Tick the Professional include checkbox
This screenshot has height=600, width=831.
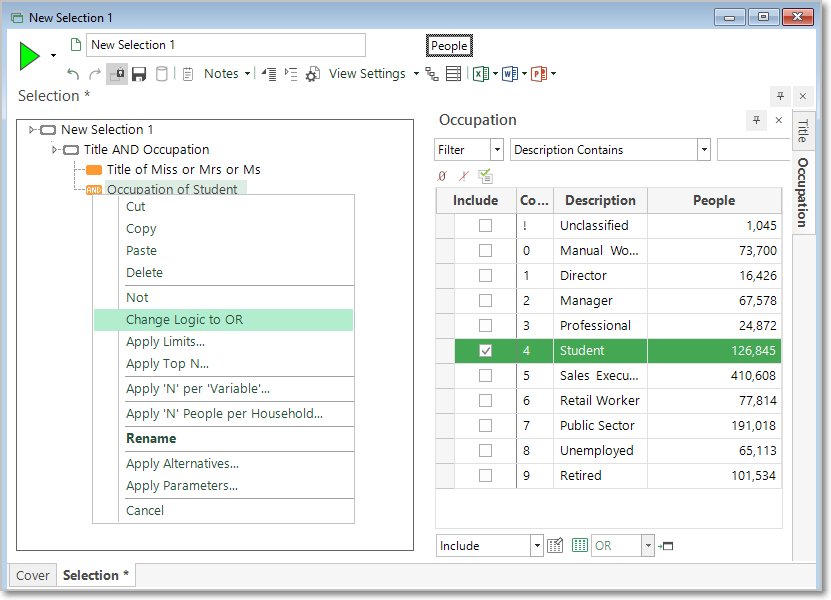(x=485, y=325)
